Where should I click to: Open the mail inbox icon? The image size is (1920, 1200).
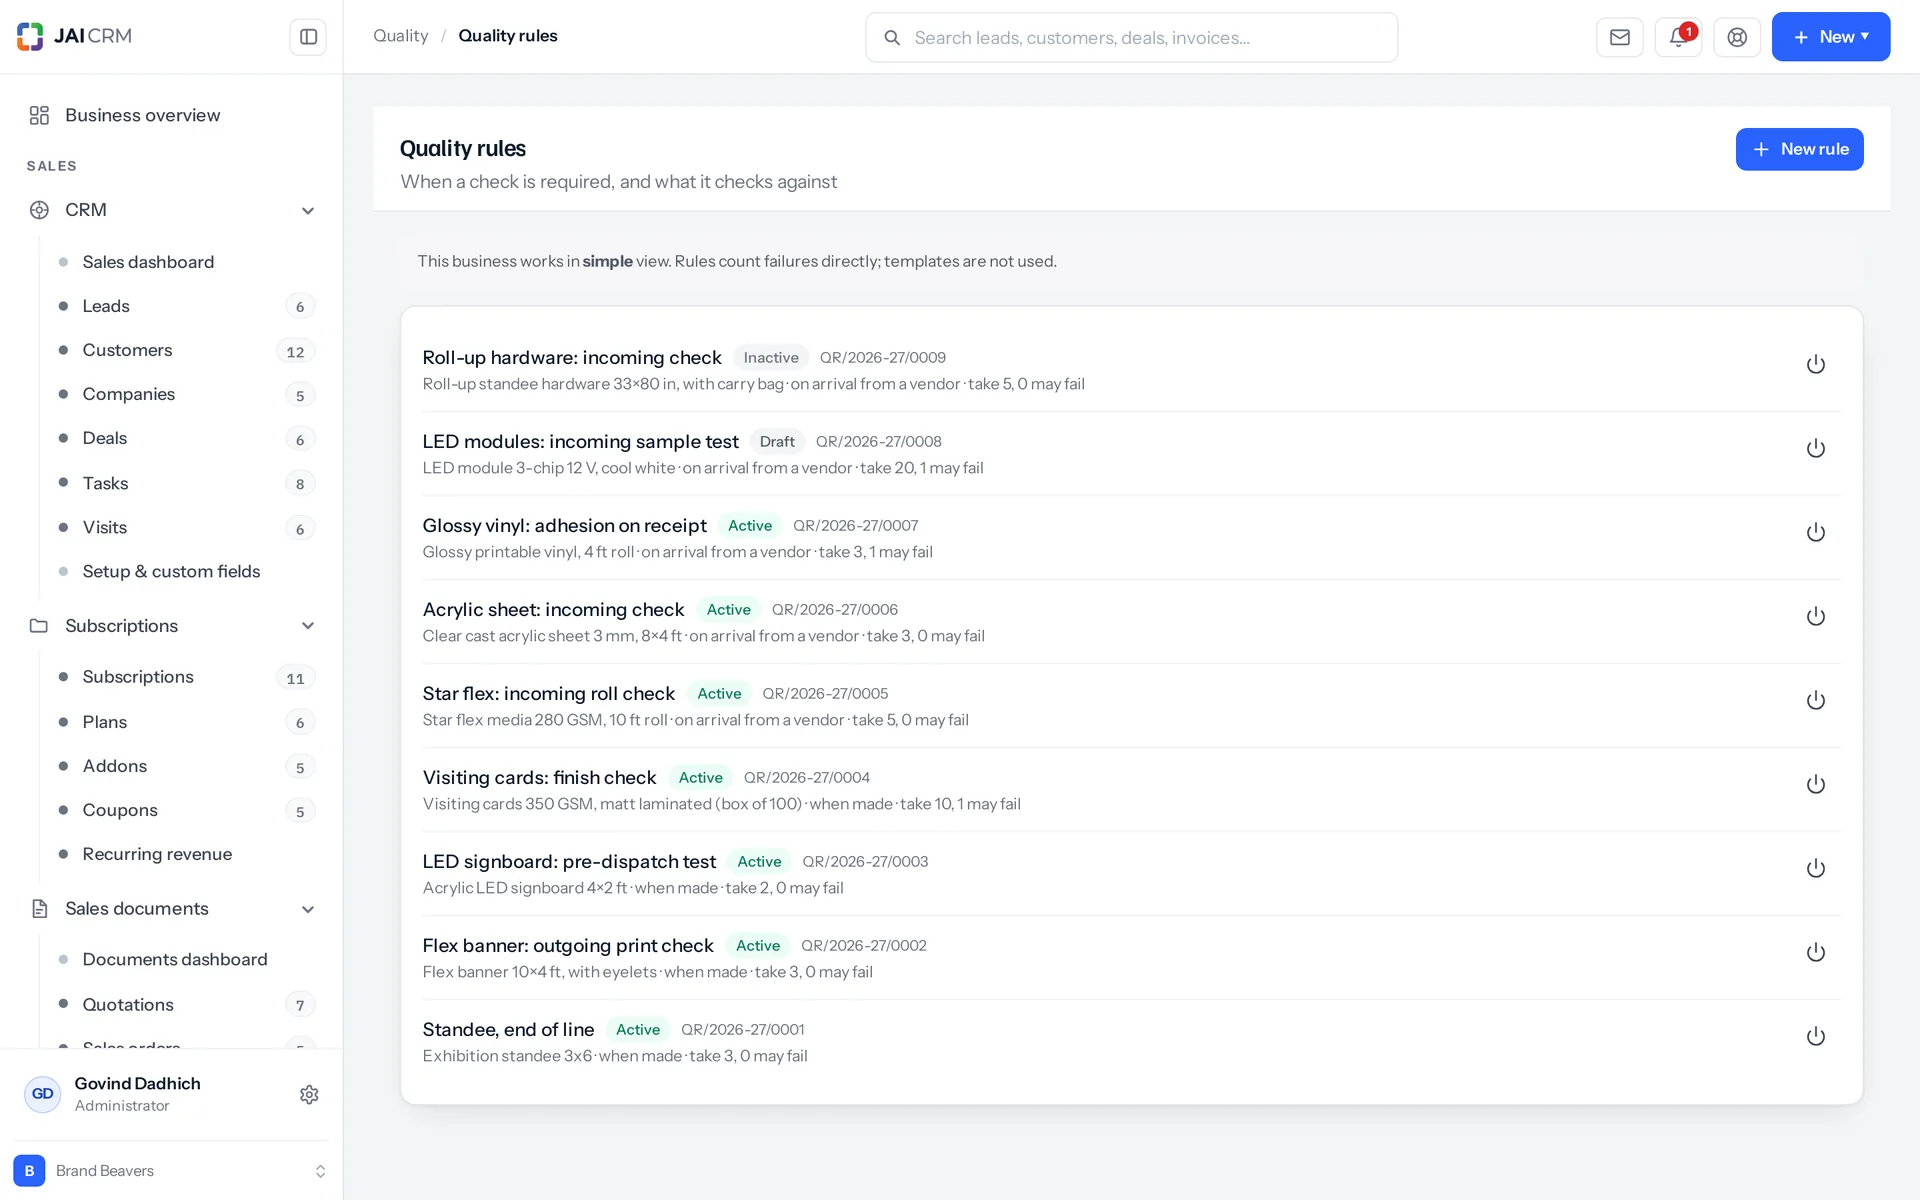pyautogui.click(x=1619, y=37)
